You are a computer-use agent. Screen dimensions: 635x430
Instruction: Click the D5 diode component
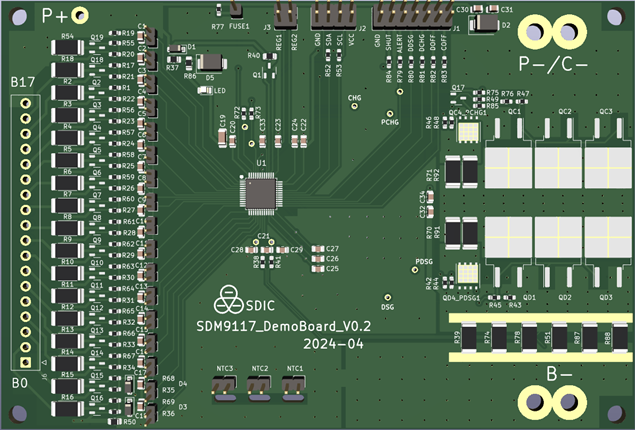pos(211,64)
